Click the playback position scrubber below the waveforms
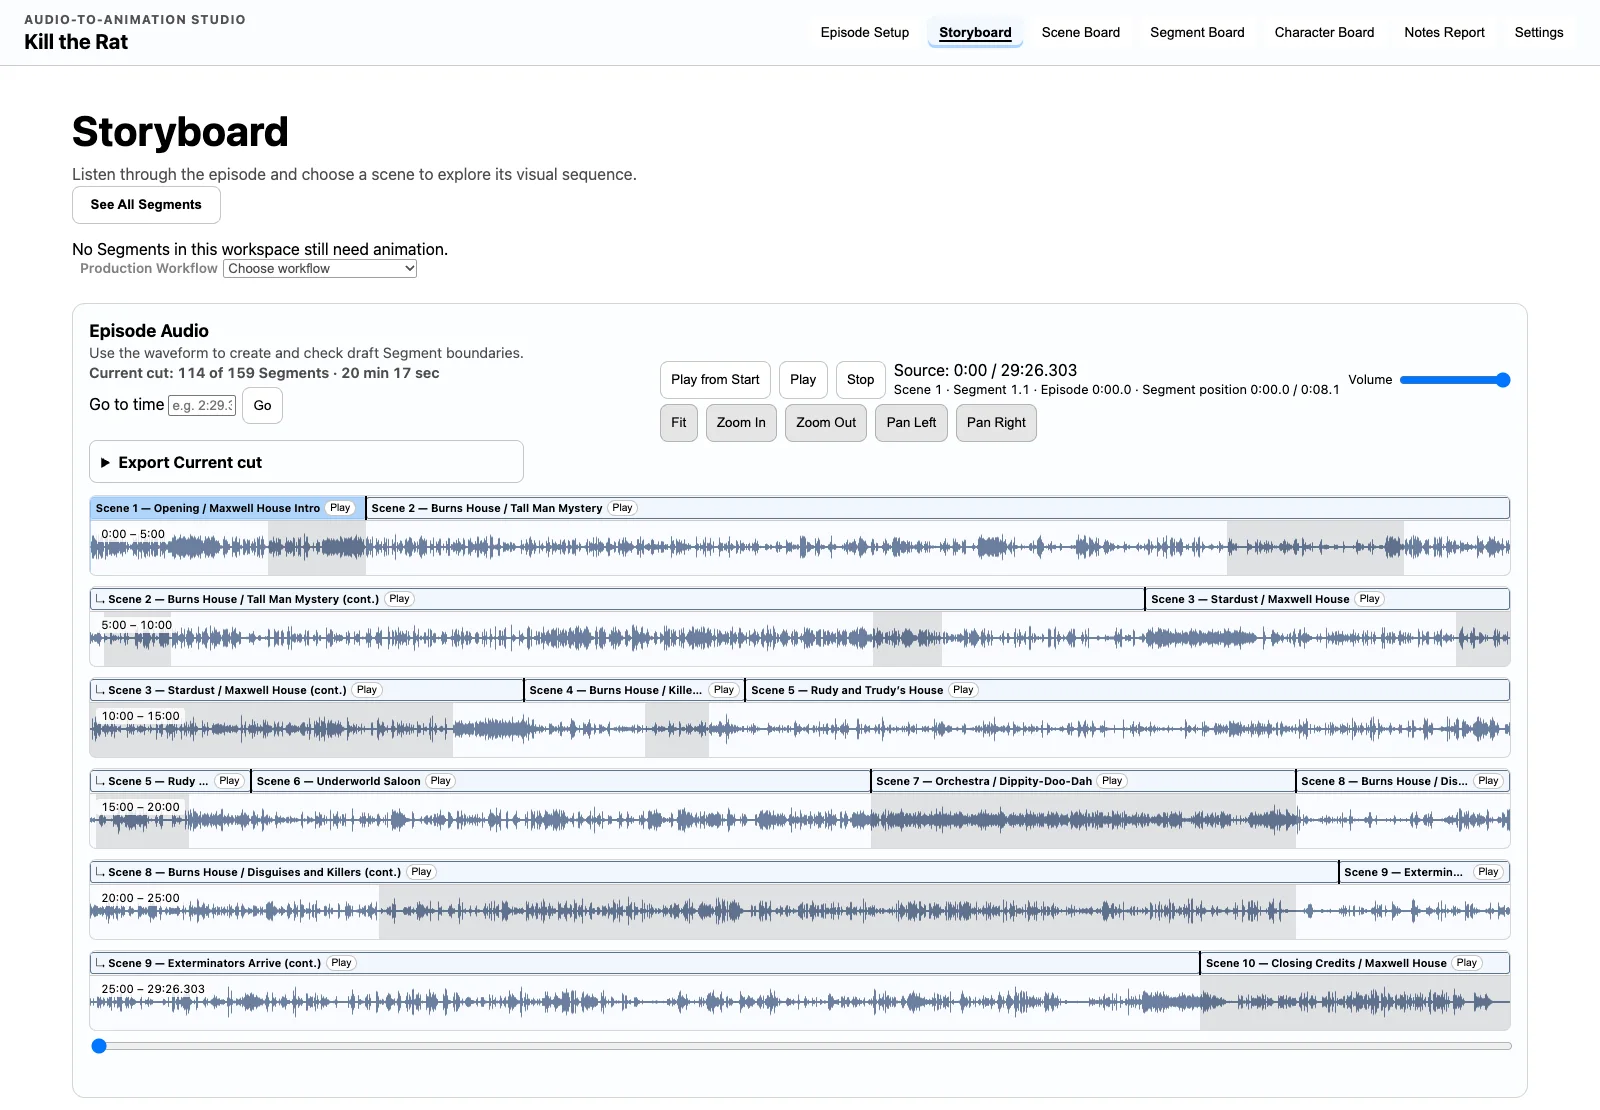 coord(800,1046)
